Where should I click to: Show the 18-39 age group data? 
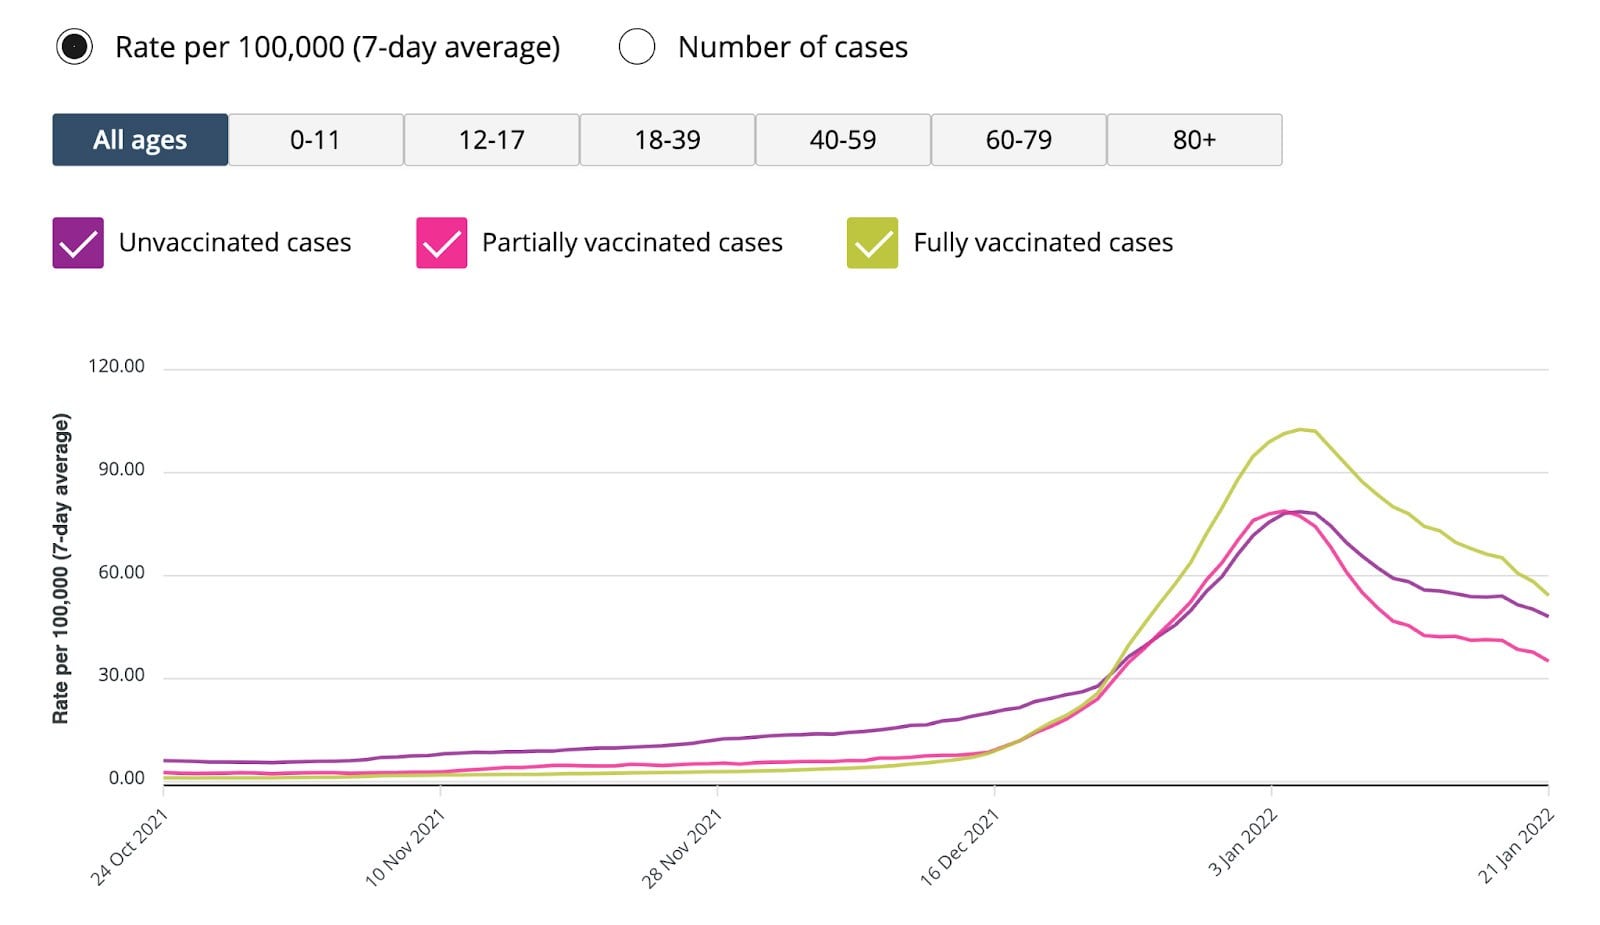[x=667, y=140]
